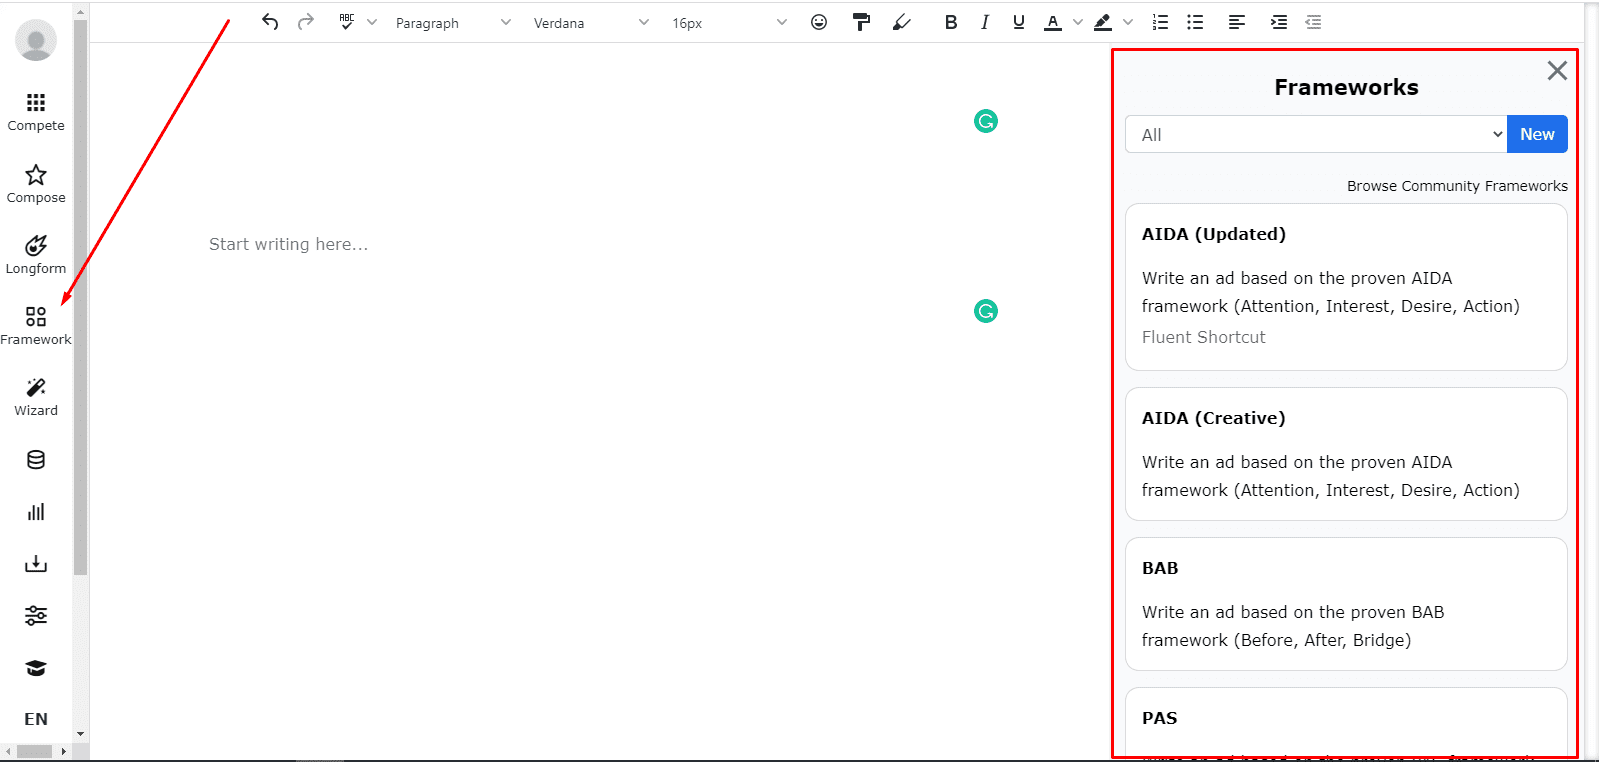Open the Paragraph block format dropdown
1599x762 pixels.
[x=453, y=23]
